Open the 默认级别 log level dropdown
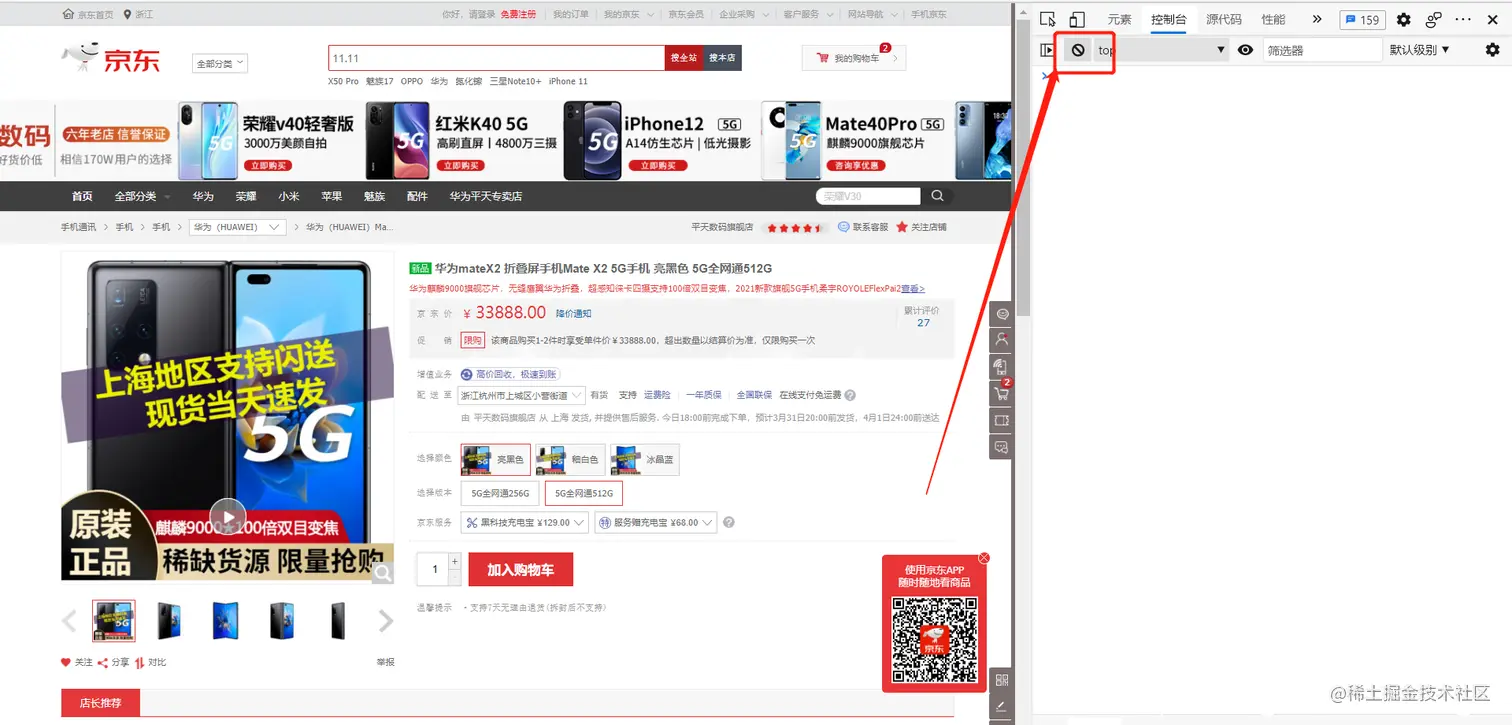The width and height of the screenshot is (1512, 725). (x=1419, y=50)
